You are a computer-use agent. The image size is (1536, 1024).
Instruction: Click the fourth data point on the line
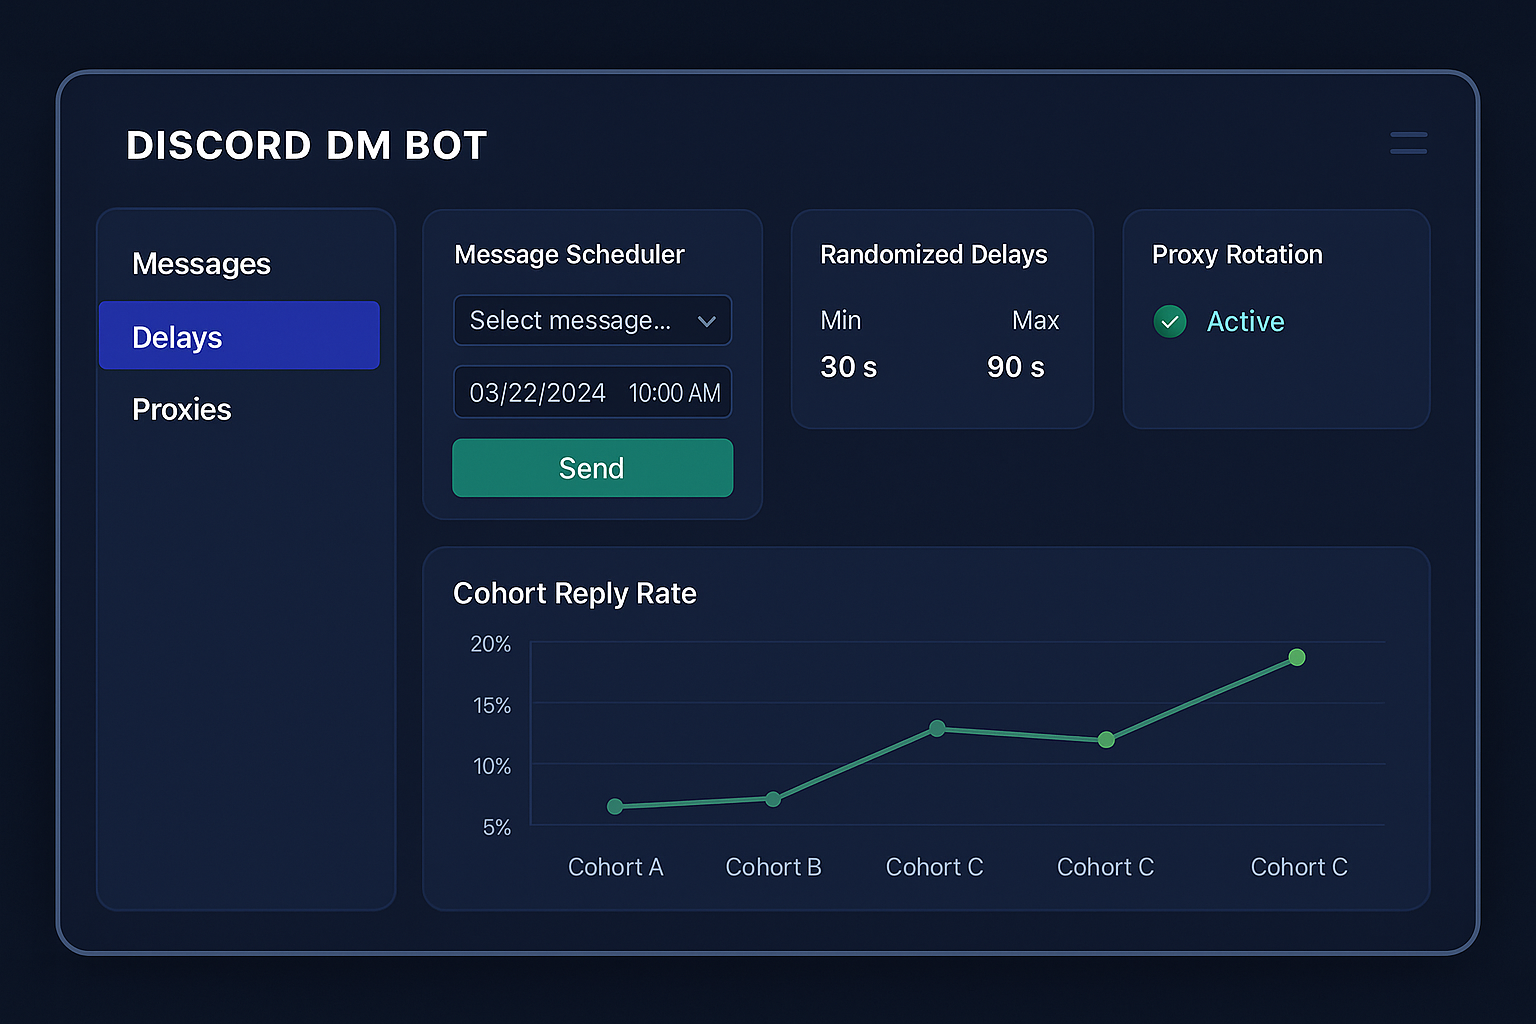tap(1106, 740)
